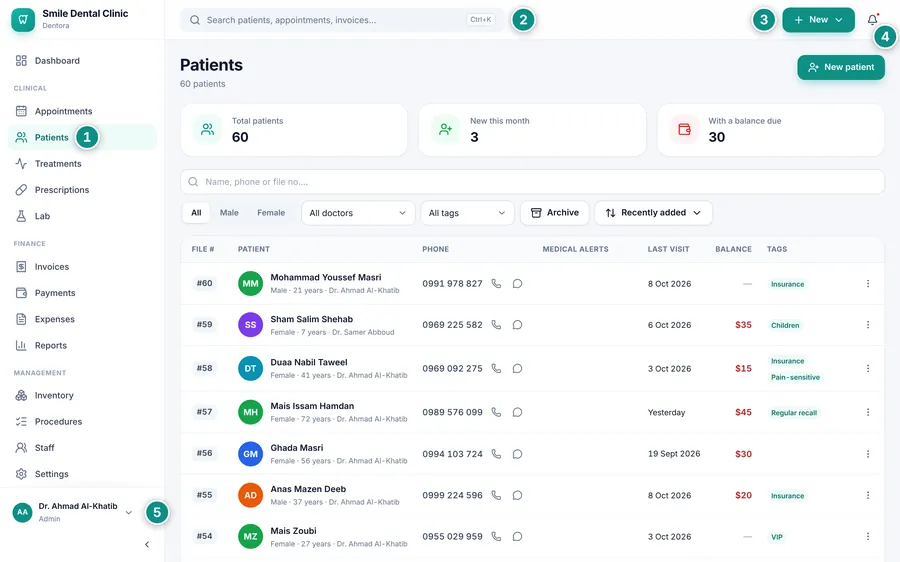The image size is (900, 562).
Task: Message Sham Salim Shehab via chat icon
Action: [x=517, y=325]
